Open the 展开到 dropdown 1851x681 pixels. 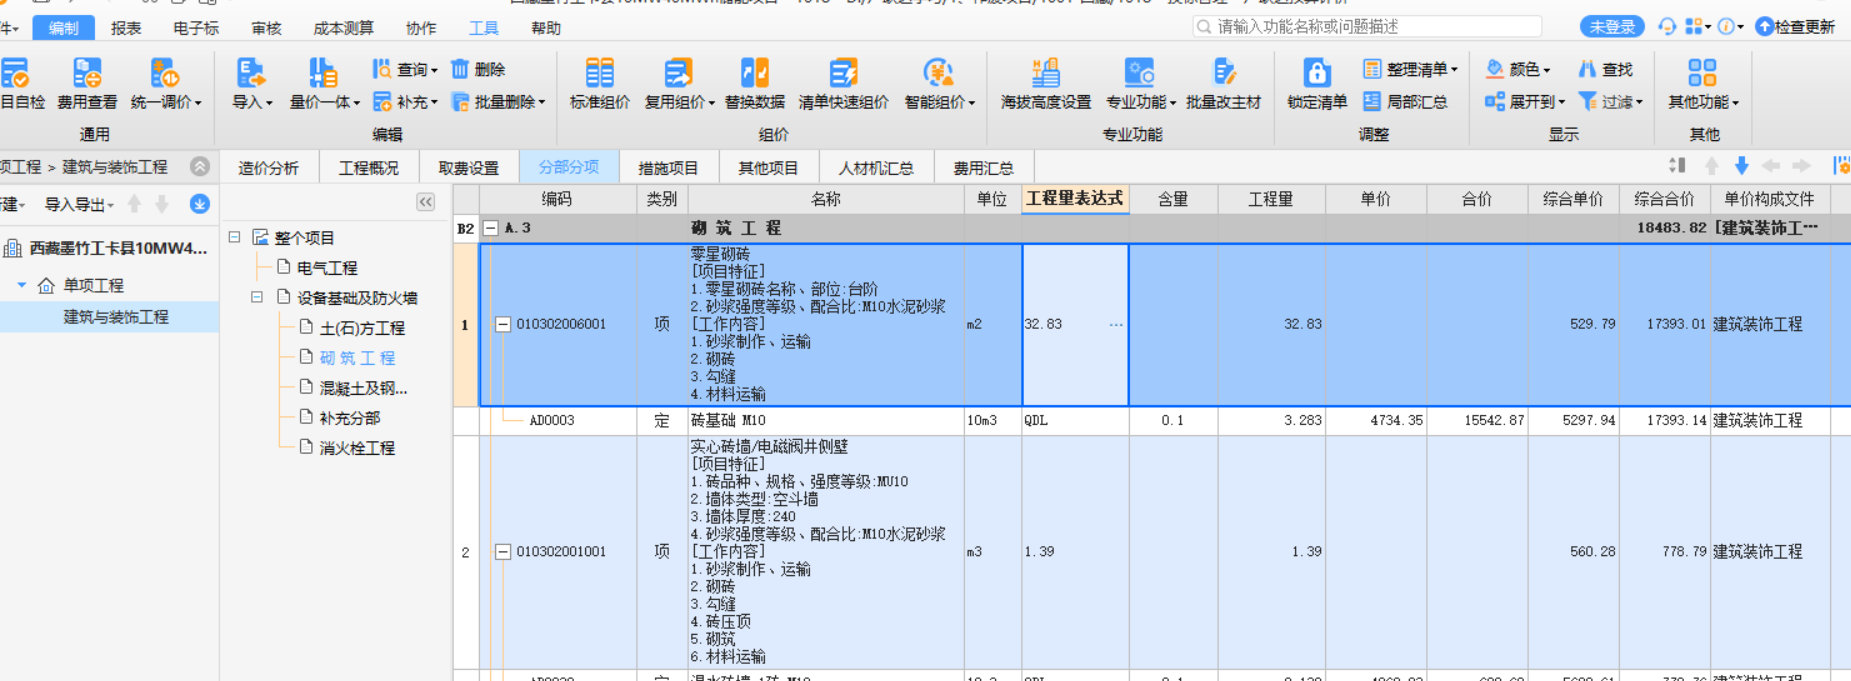[x=1524, y=102]
